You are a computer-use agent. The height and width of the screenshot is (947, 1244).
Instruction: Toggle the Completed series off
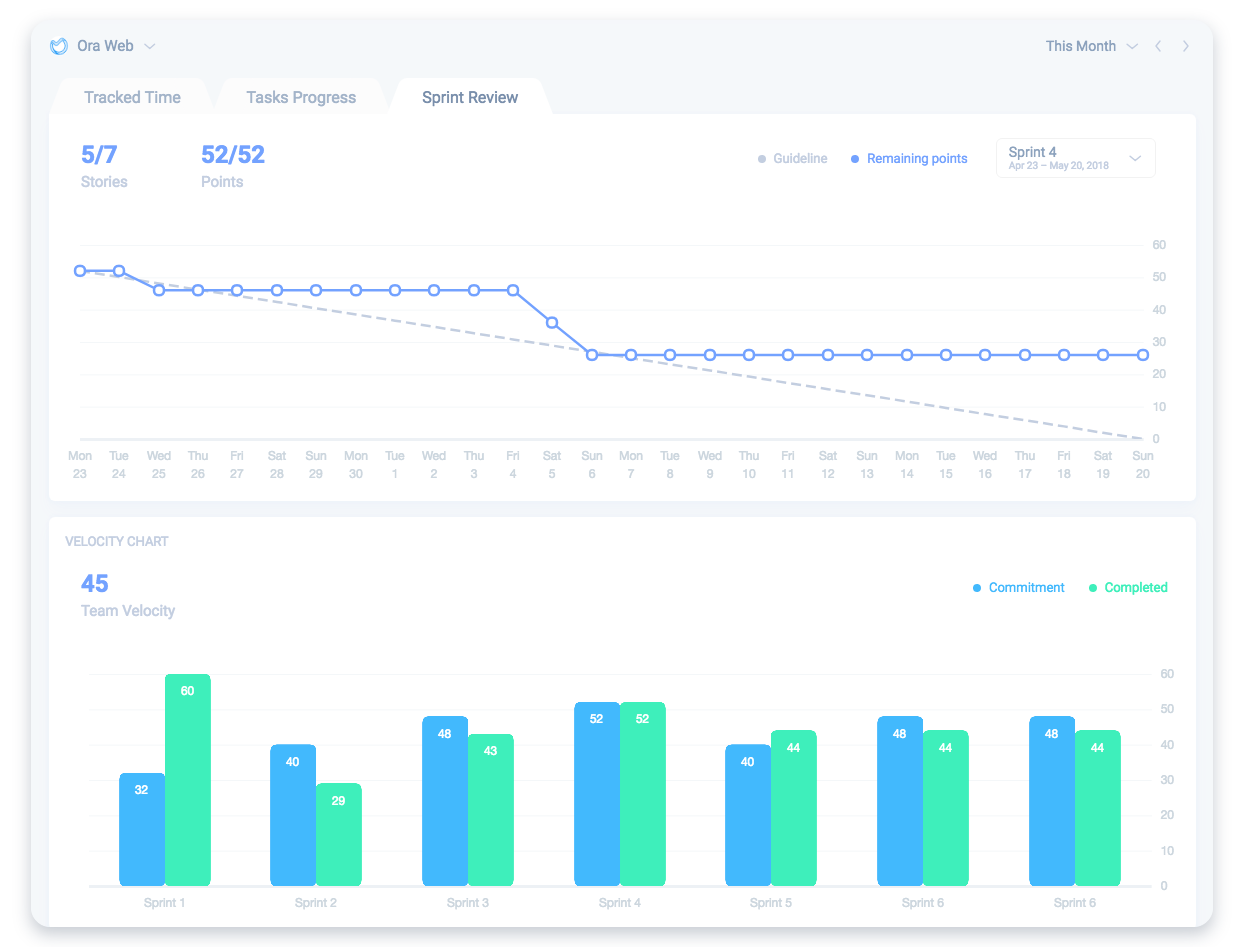tap(1128, 587)
